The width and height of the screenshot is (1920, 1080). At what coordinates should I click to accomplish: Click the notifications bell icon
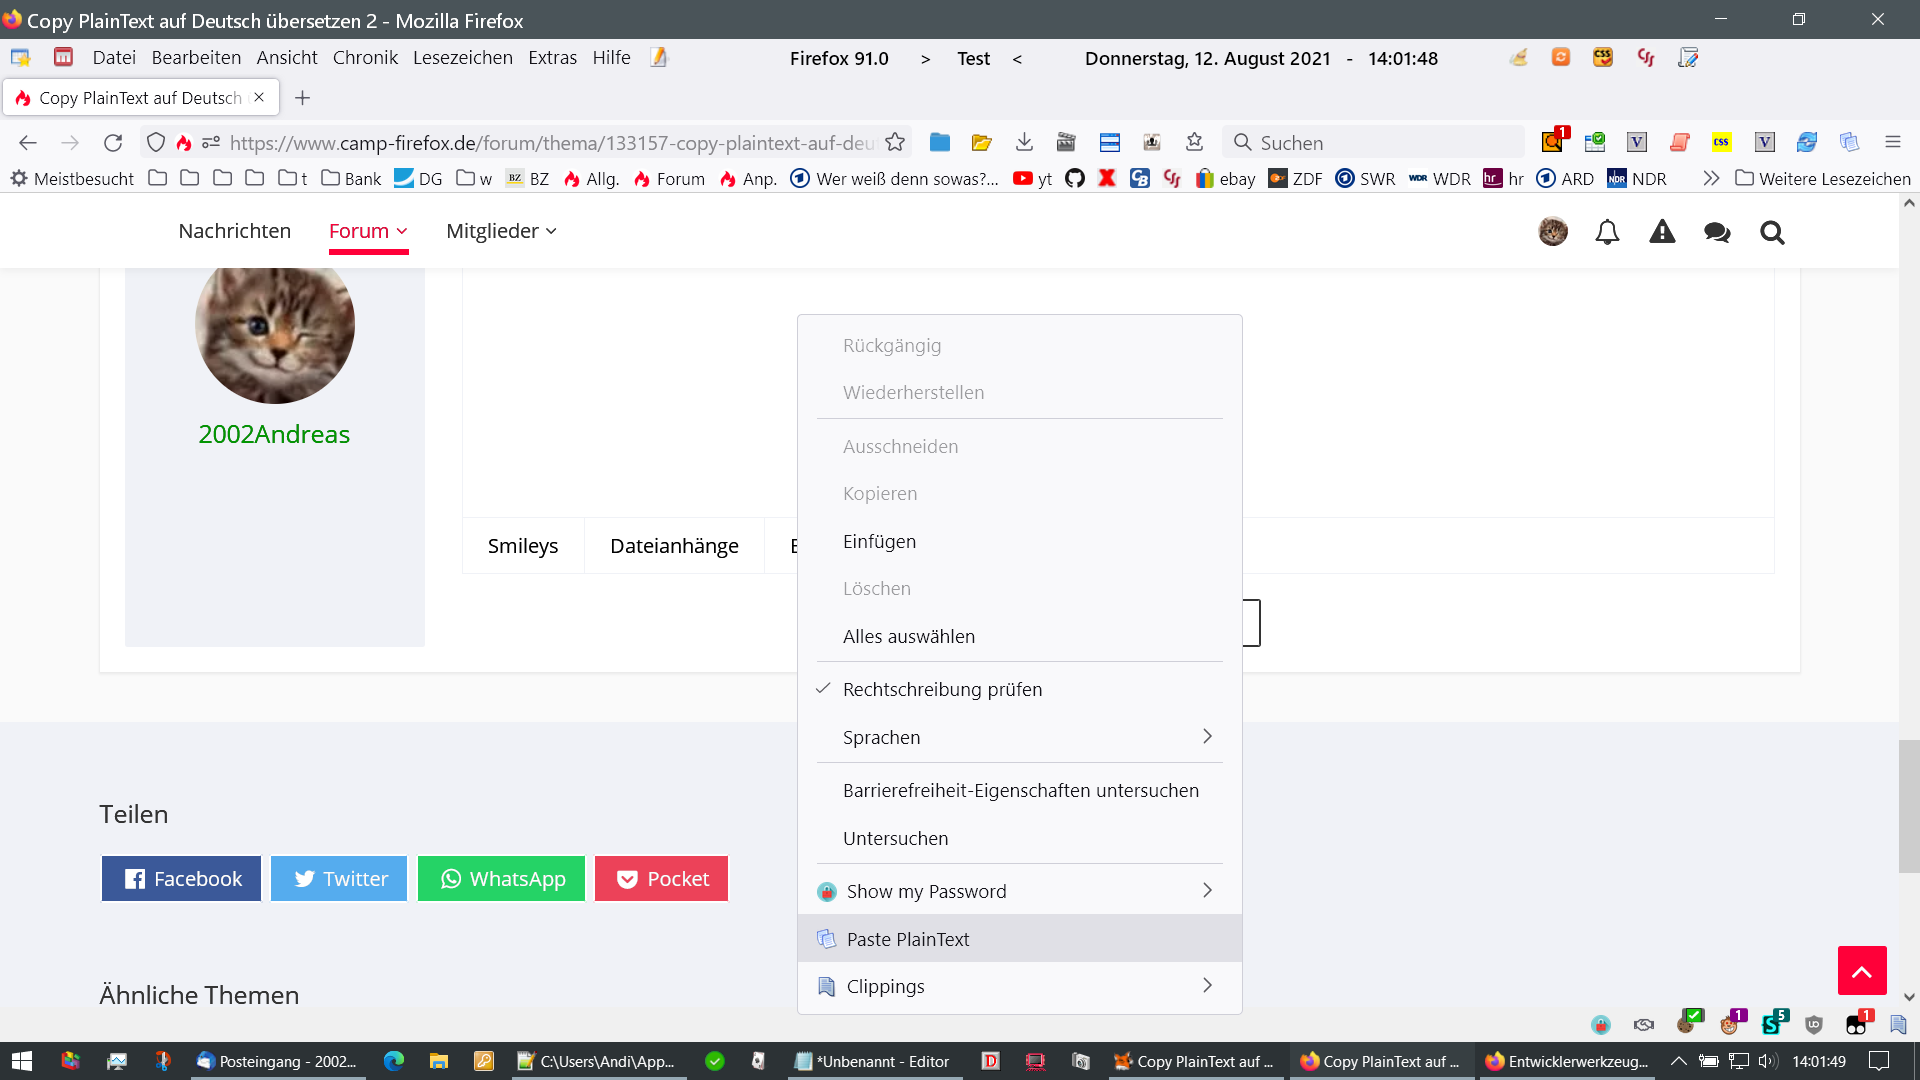(x=1607, y=232)
